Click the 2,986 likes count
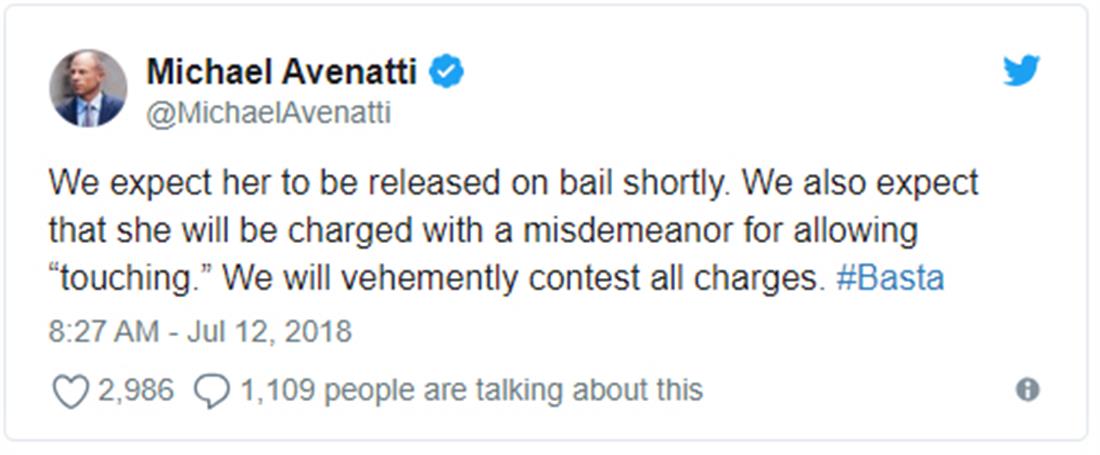Viewport: 1100px width, 455px height. (135, 390)
